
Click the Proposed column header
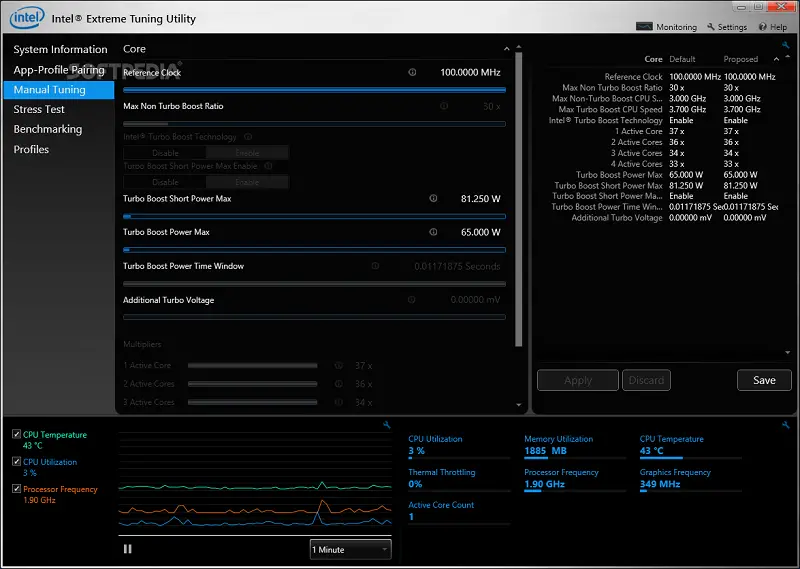[740, 59]
